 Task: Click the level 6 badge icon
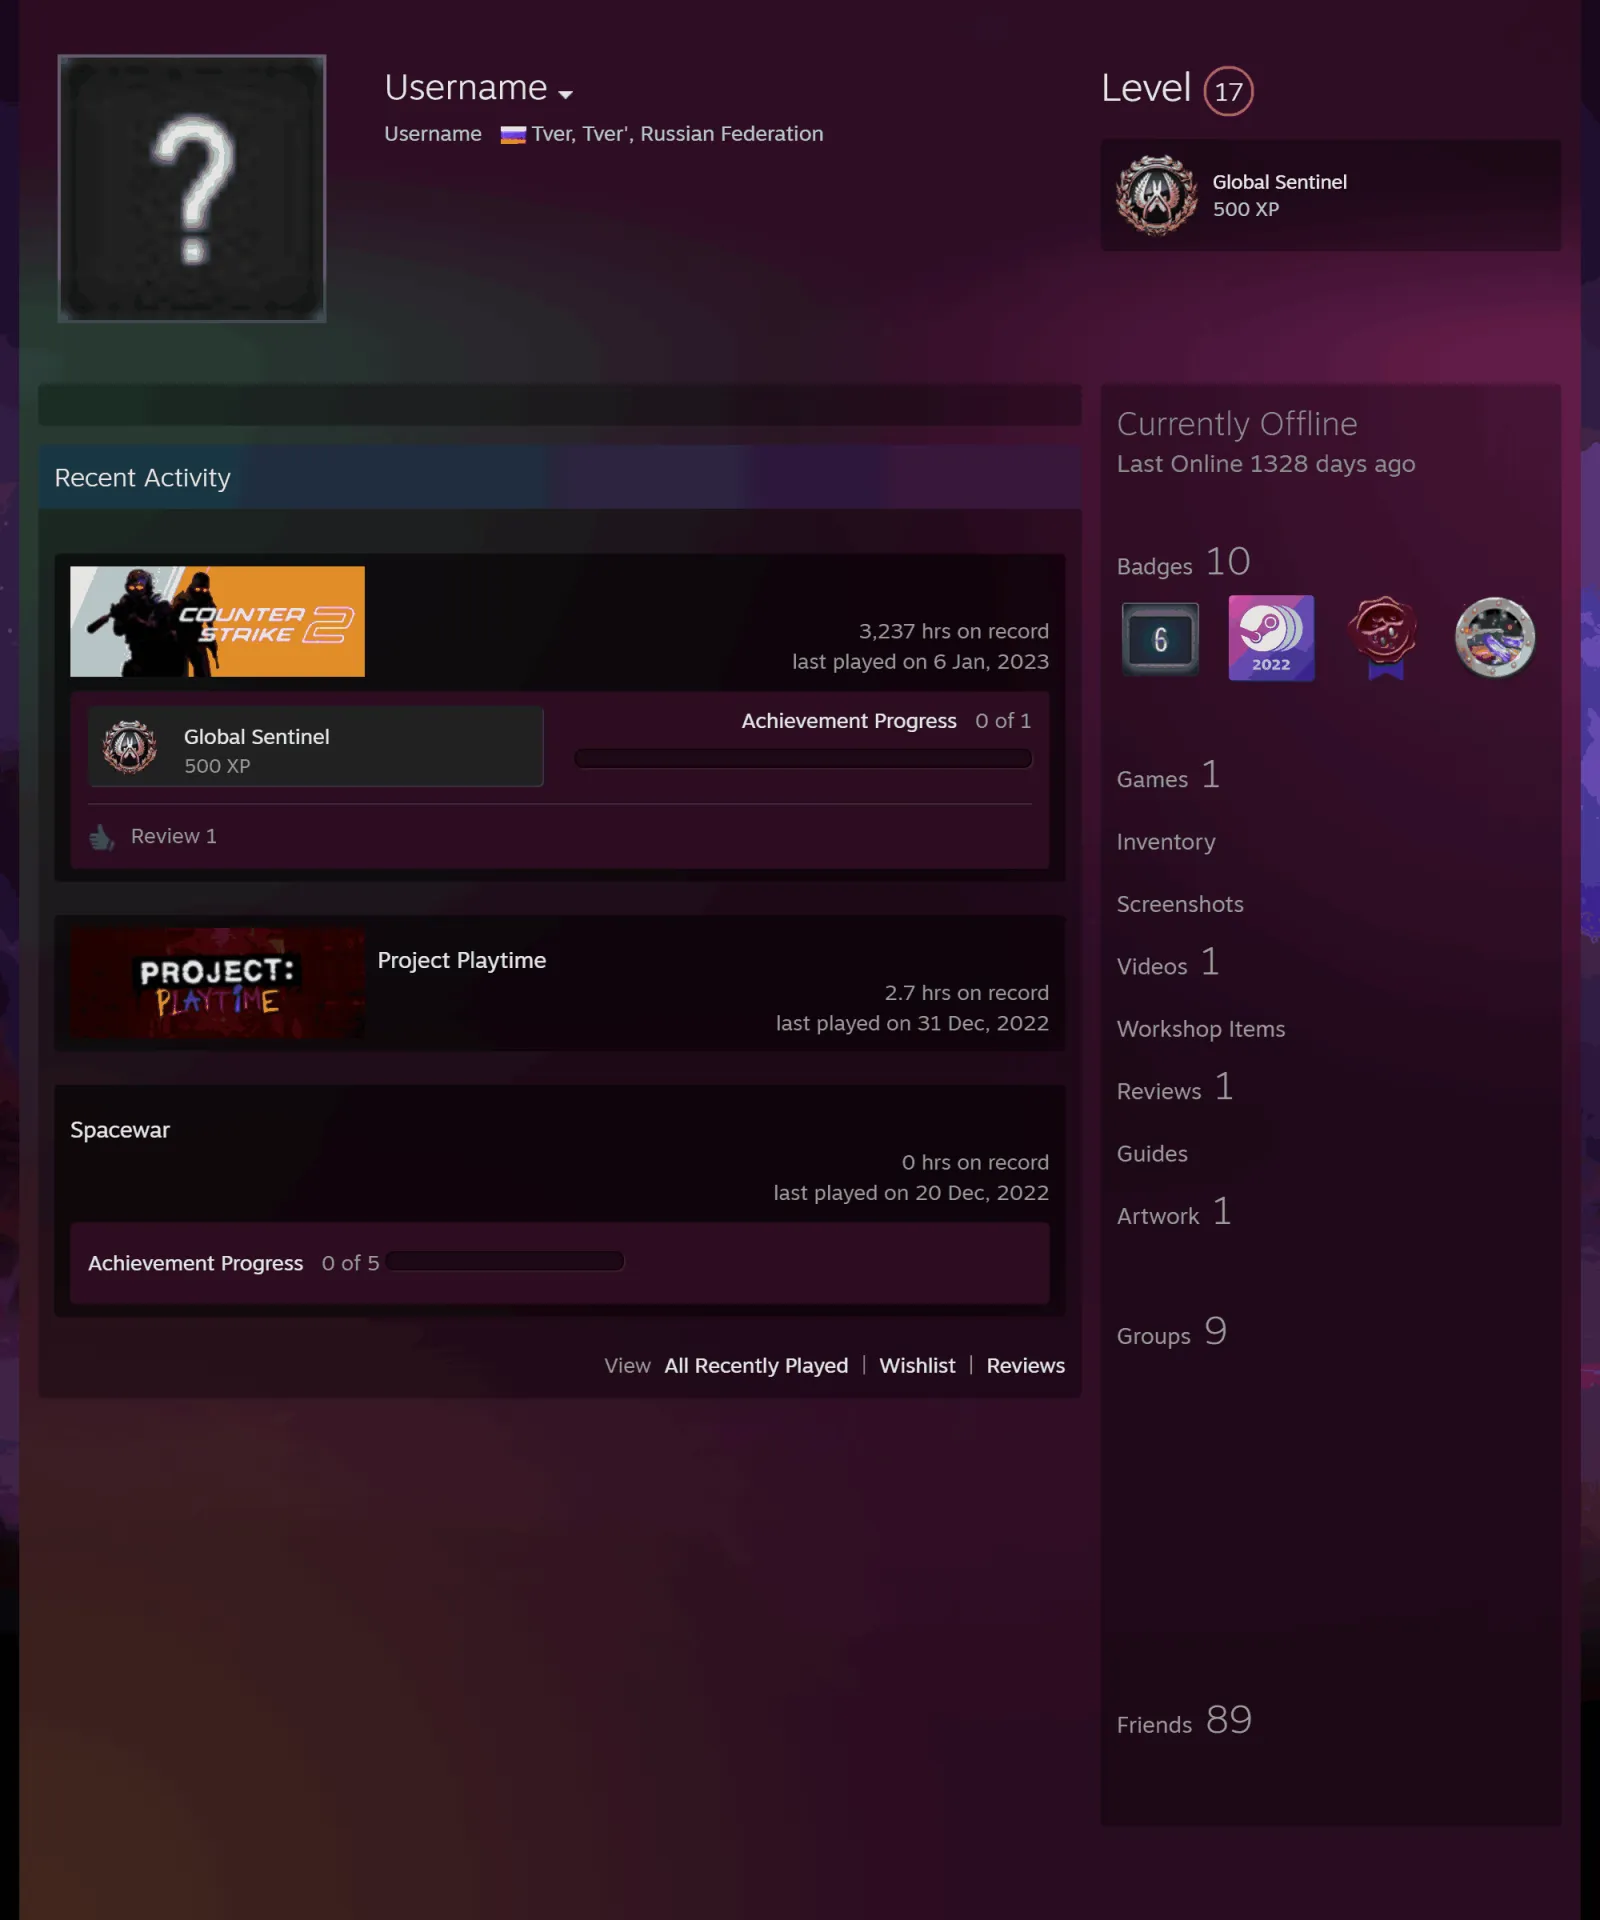(x=1160, y=639)
